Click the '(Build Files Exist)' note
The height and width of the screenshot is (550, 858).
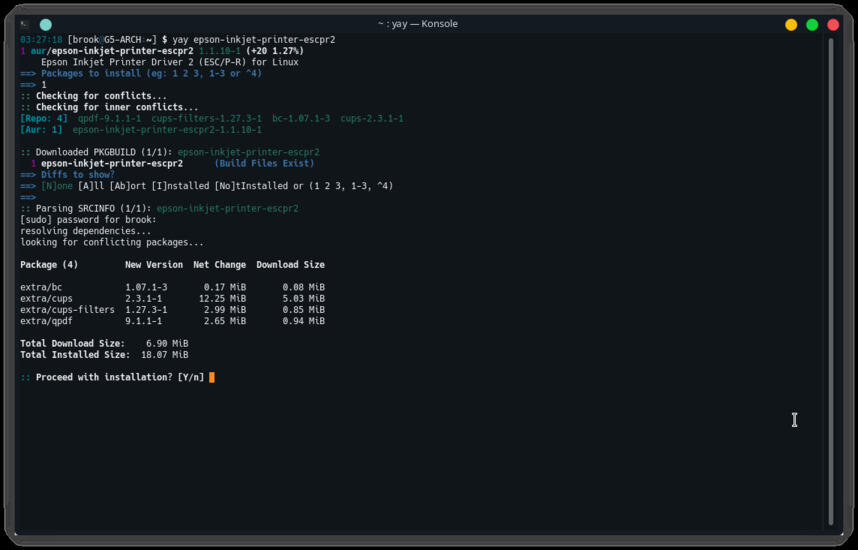pos(264,163)
